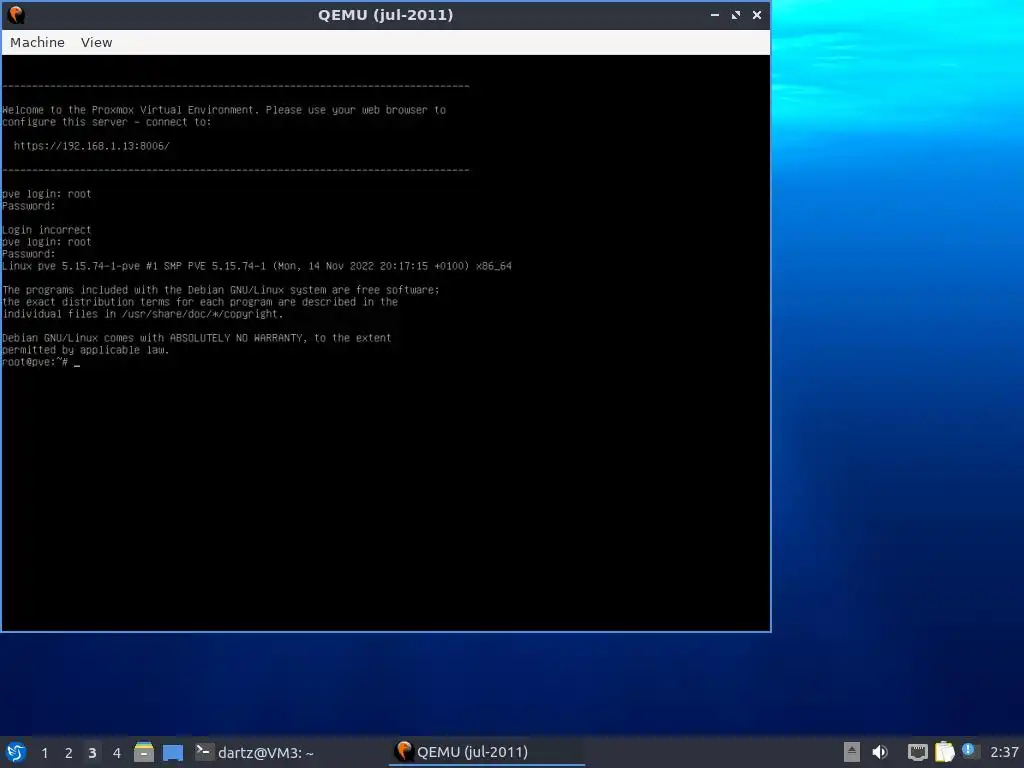Image resolution: width=1024 pixels, height=768 pixels.
Task: Switch to workspace 1
Action: (x=44, y=753)
